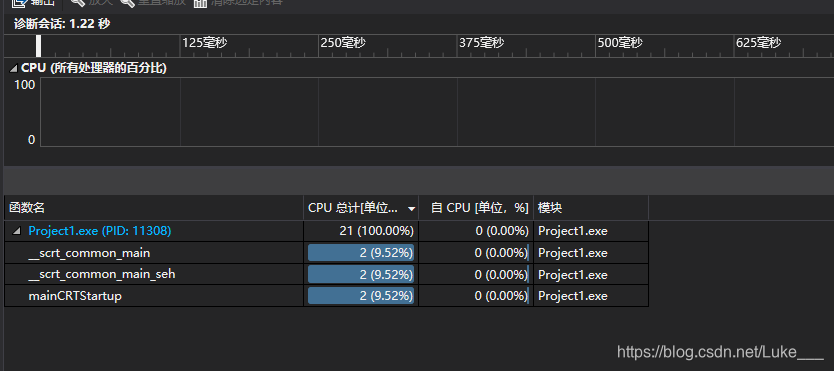The width and height of the screenshot is (834, 371).
Task: Click the 清除选定内容 clear selection chart icon
Action: pyautogui.click(x=200, y=3)
